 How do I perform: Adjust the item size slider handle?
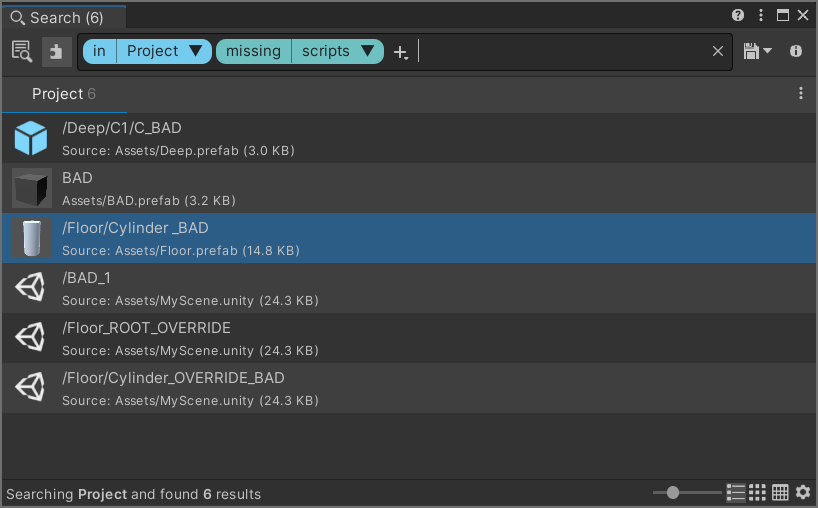tap(673, 492)
